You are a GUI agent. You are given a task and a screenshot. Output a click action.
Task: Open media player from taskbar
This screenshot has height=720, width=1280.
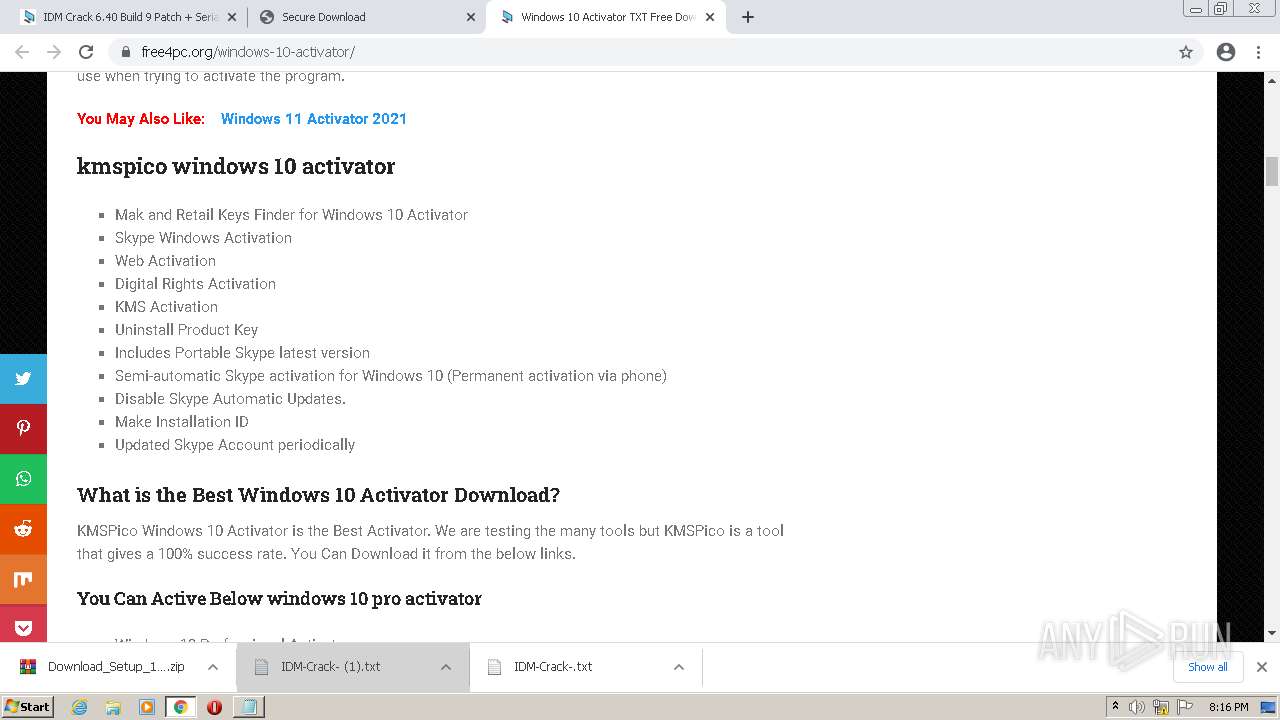pyautogui.click(x=147, y=707)
